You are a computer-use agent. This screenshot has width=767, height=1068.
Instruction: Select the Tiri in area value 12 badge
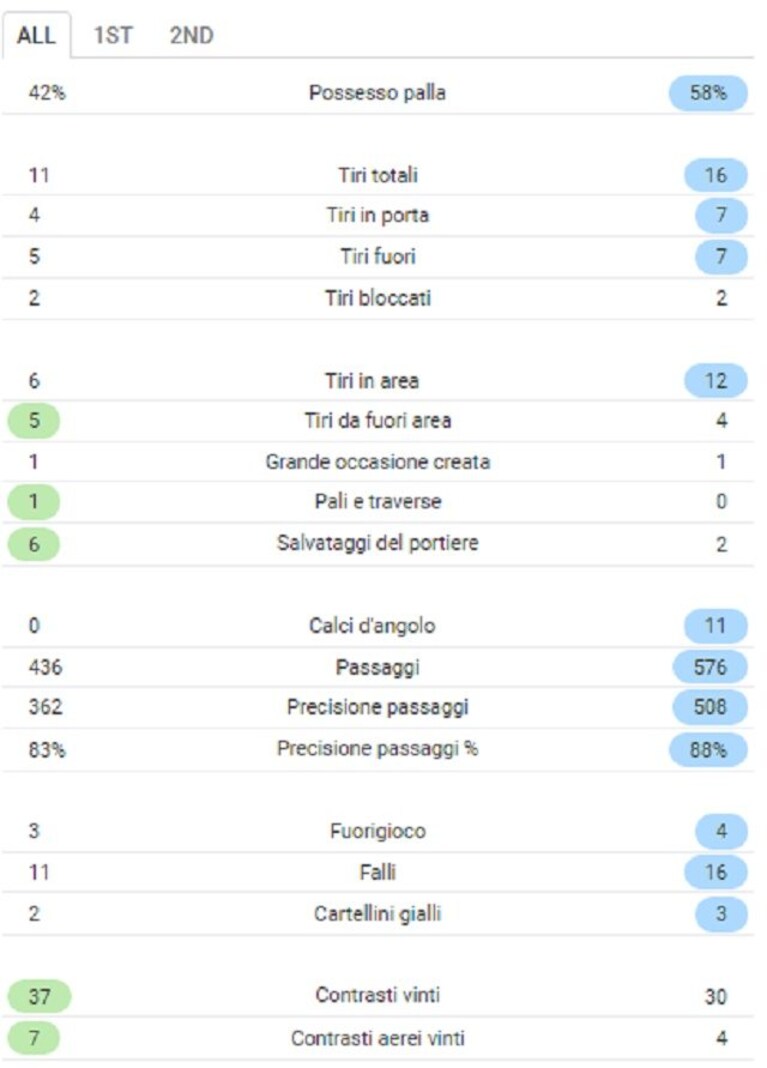tap(716, 380)
